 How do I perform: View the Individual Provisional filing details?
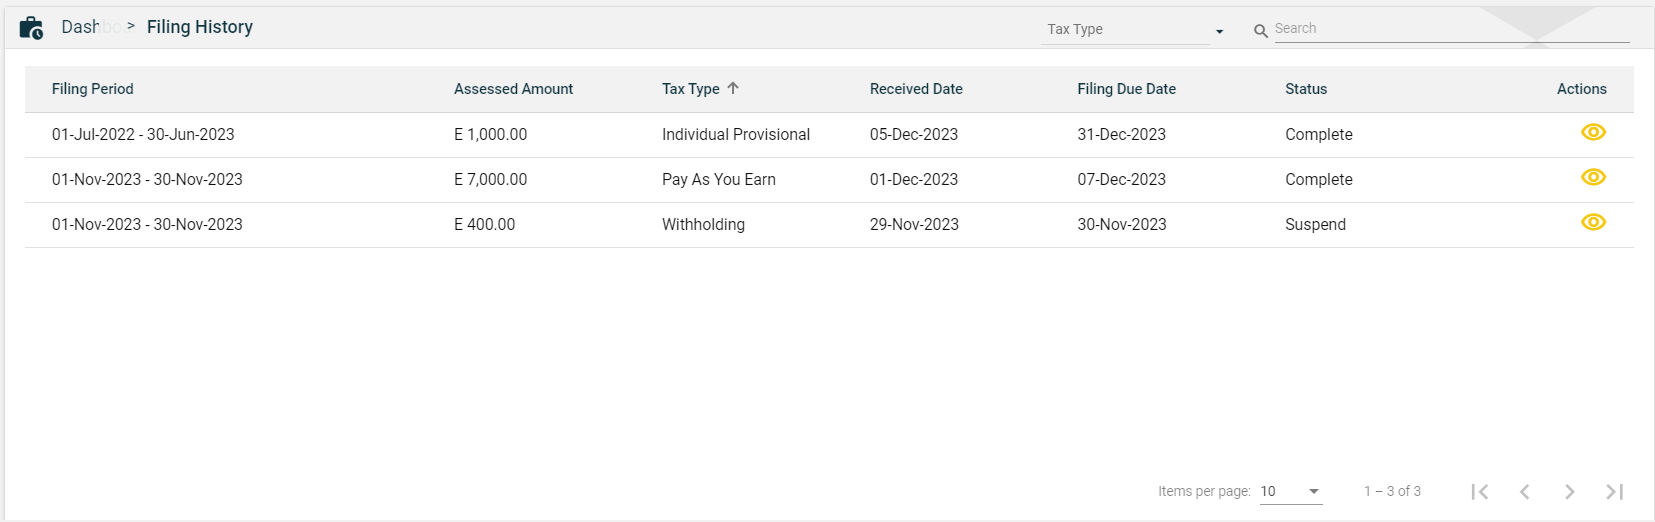(1593, 133)
